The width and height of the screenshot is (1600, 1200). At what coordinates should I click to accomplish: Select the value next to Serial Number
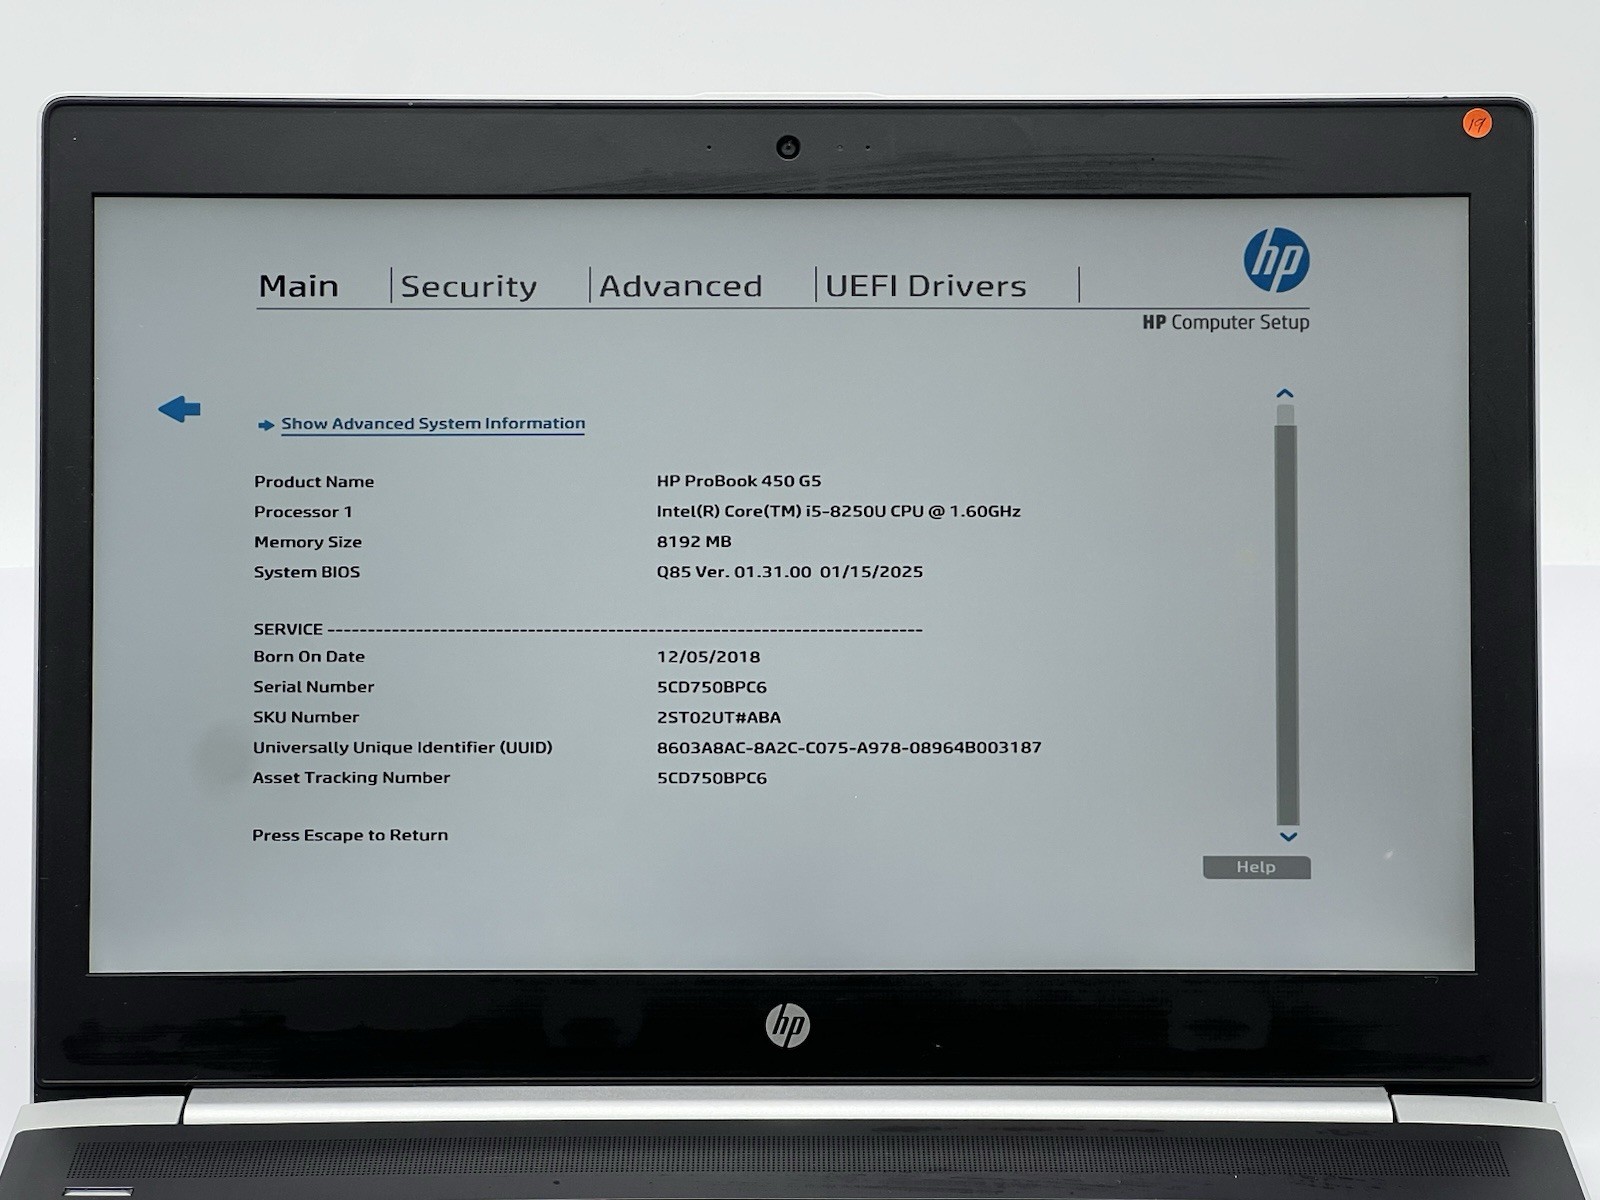point(712,687)
